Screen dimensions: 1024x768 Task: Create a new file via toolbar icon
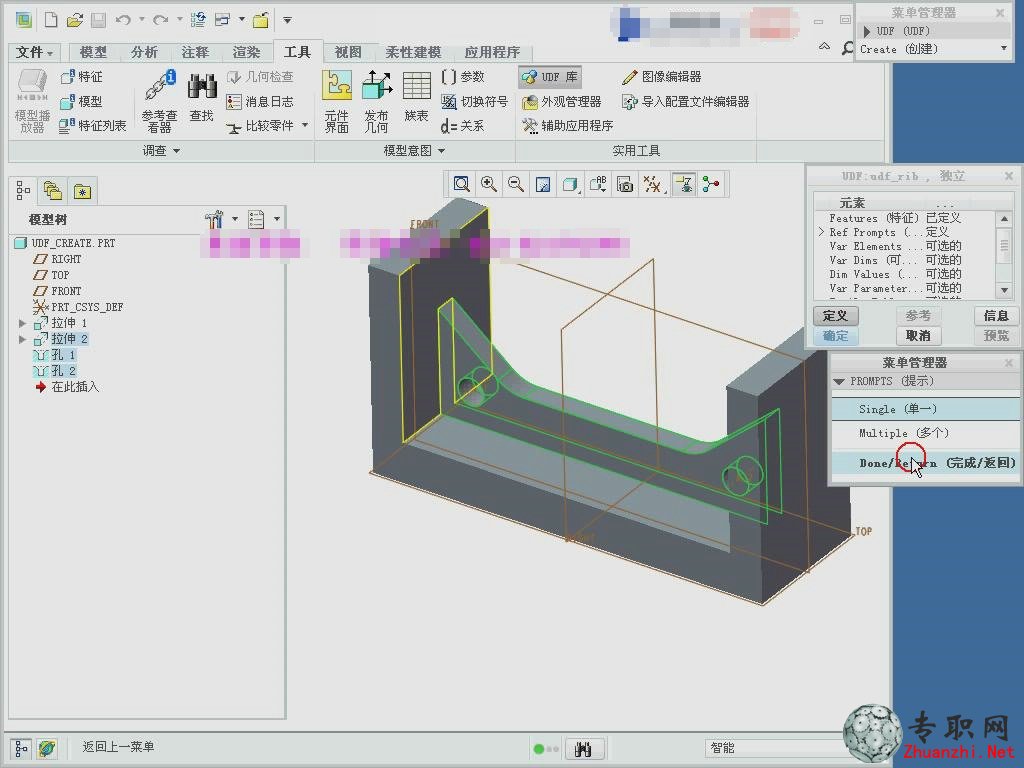click(x=51, y=20)
